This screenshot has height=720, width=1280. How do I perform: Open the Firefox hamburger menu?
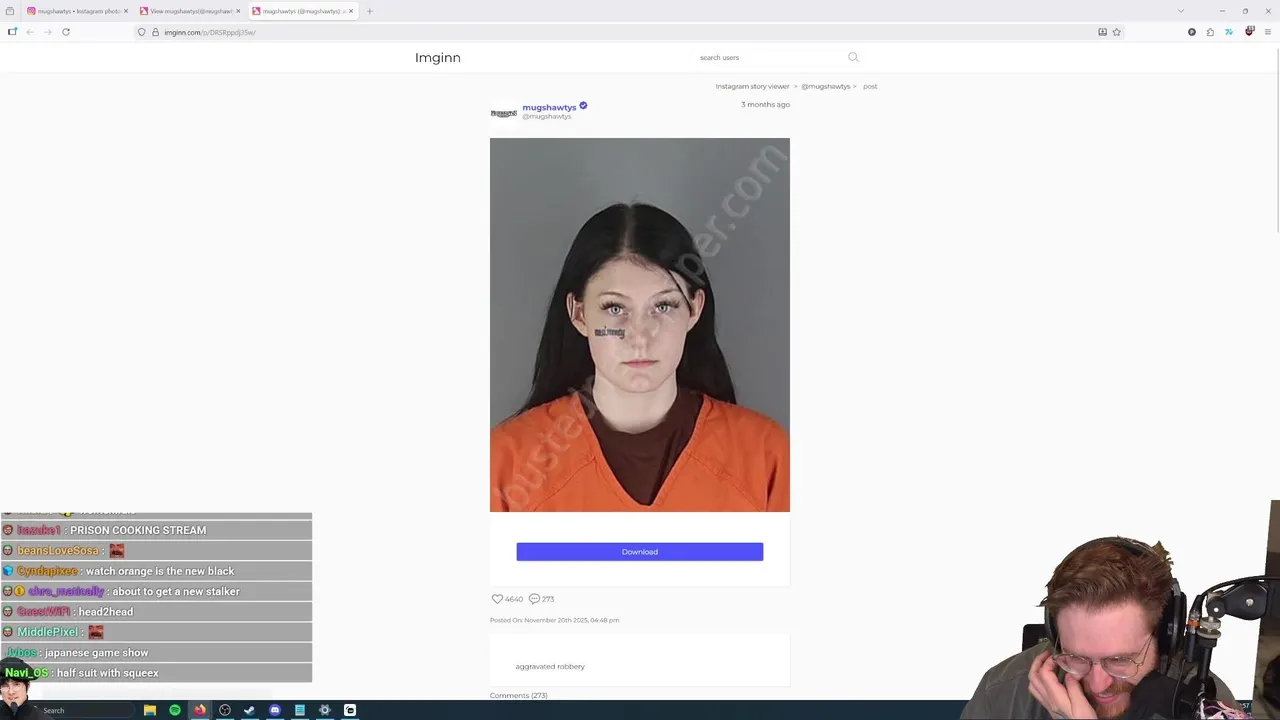pos(1268,32)
